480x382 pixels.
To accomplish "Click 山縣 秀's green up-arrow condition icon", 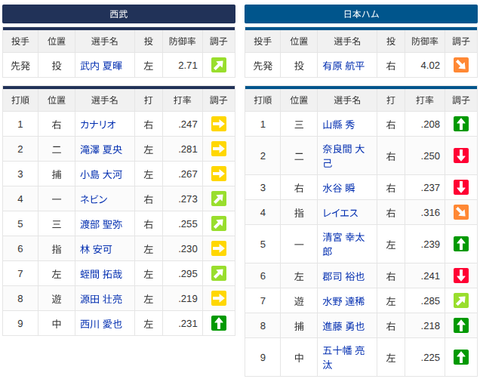I will tap(461, 124).
